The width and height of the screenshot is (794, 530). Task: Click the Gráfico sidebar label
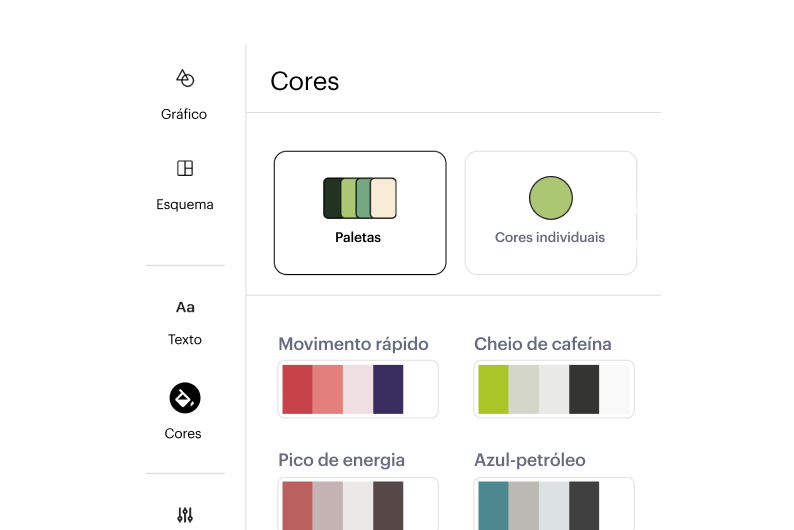(x=184, y=114)
